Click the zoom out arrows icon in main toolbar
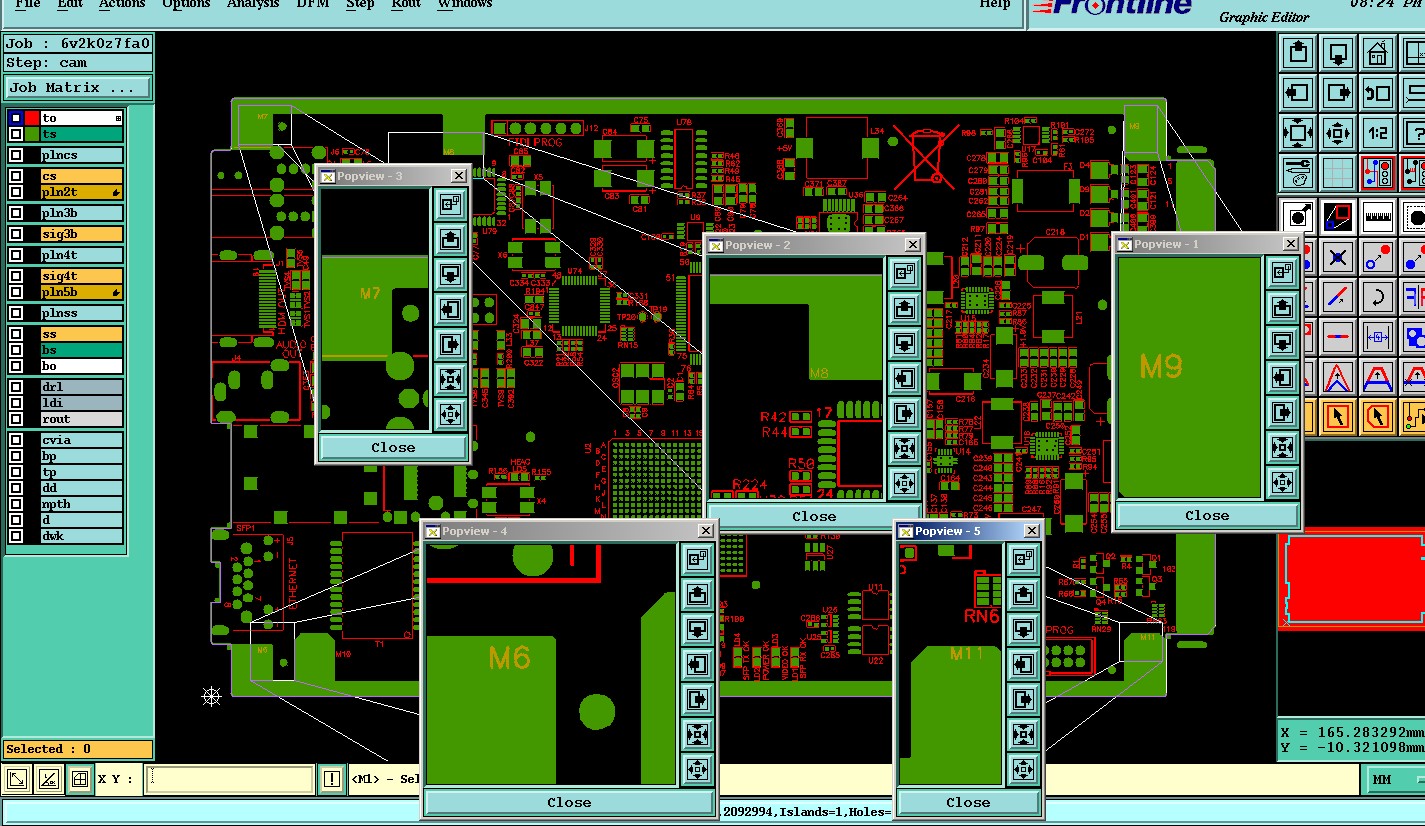This screenshot has width=1425, height=826. 1338,133
